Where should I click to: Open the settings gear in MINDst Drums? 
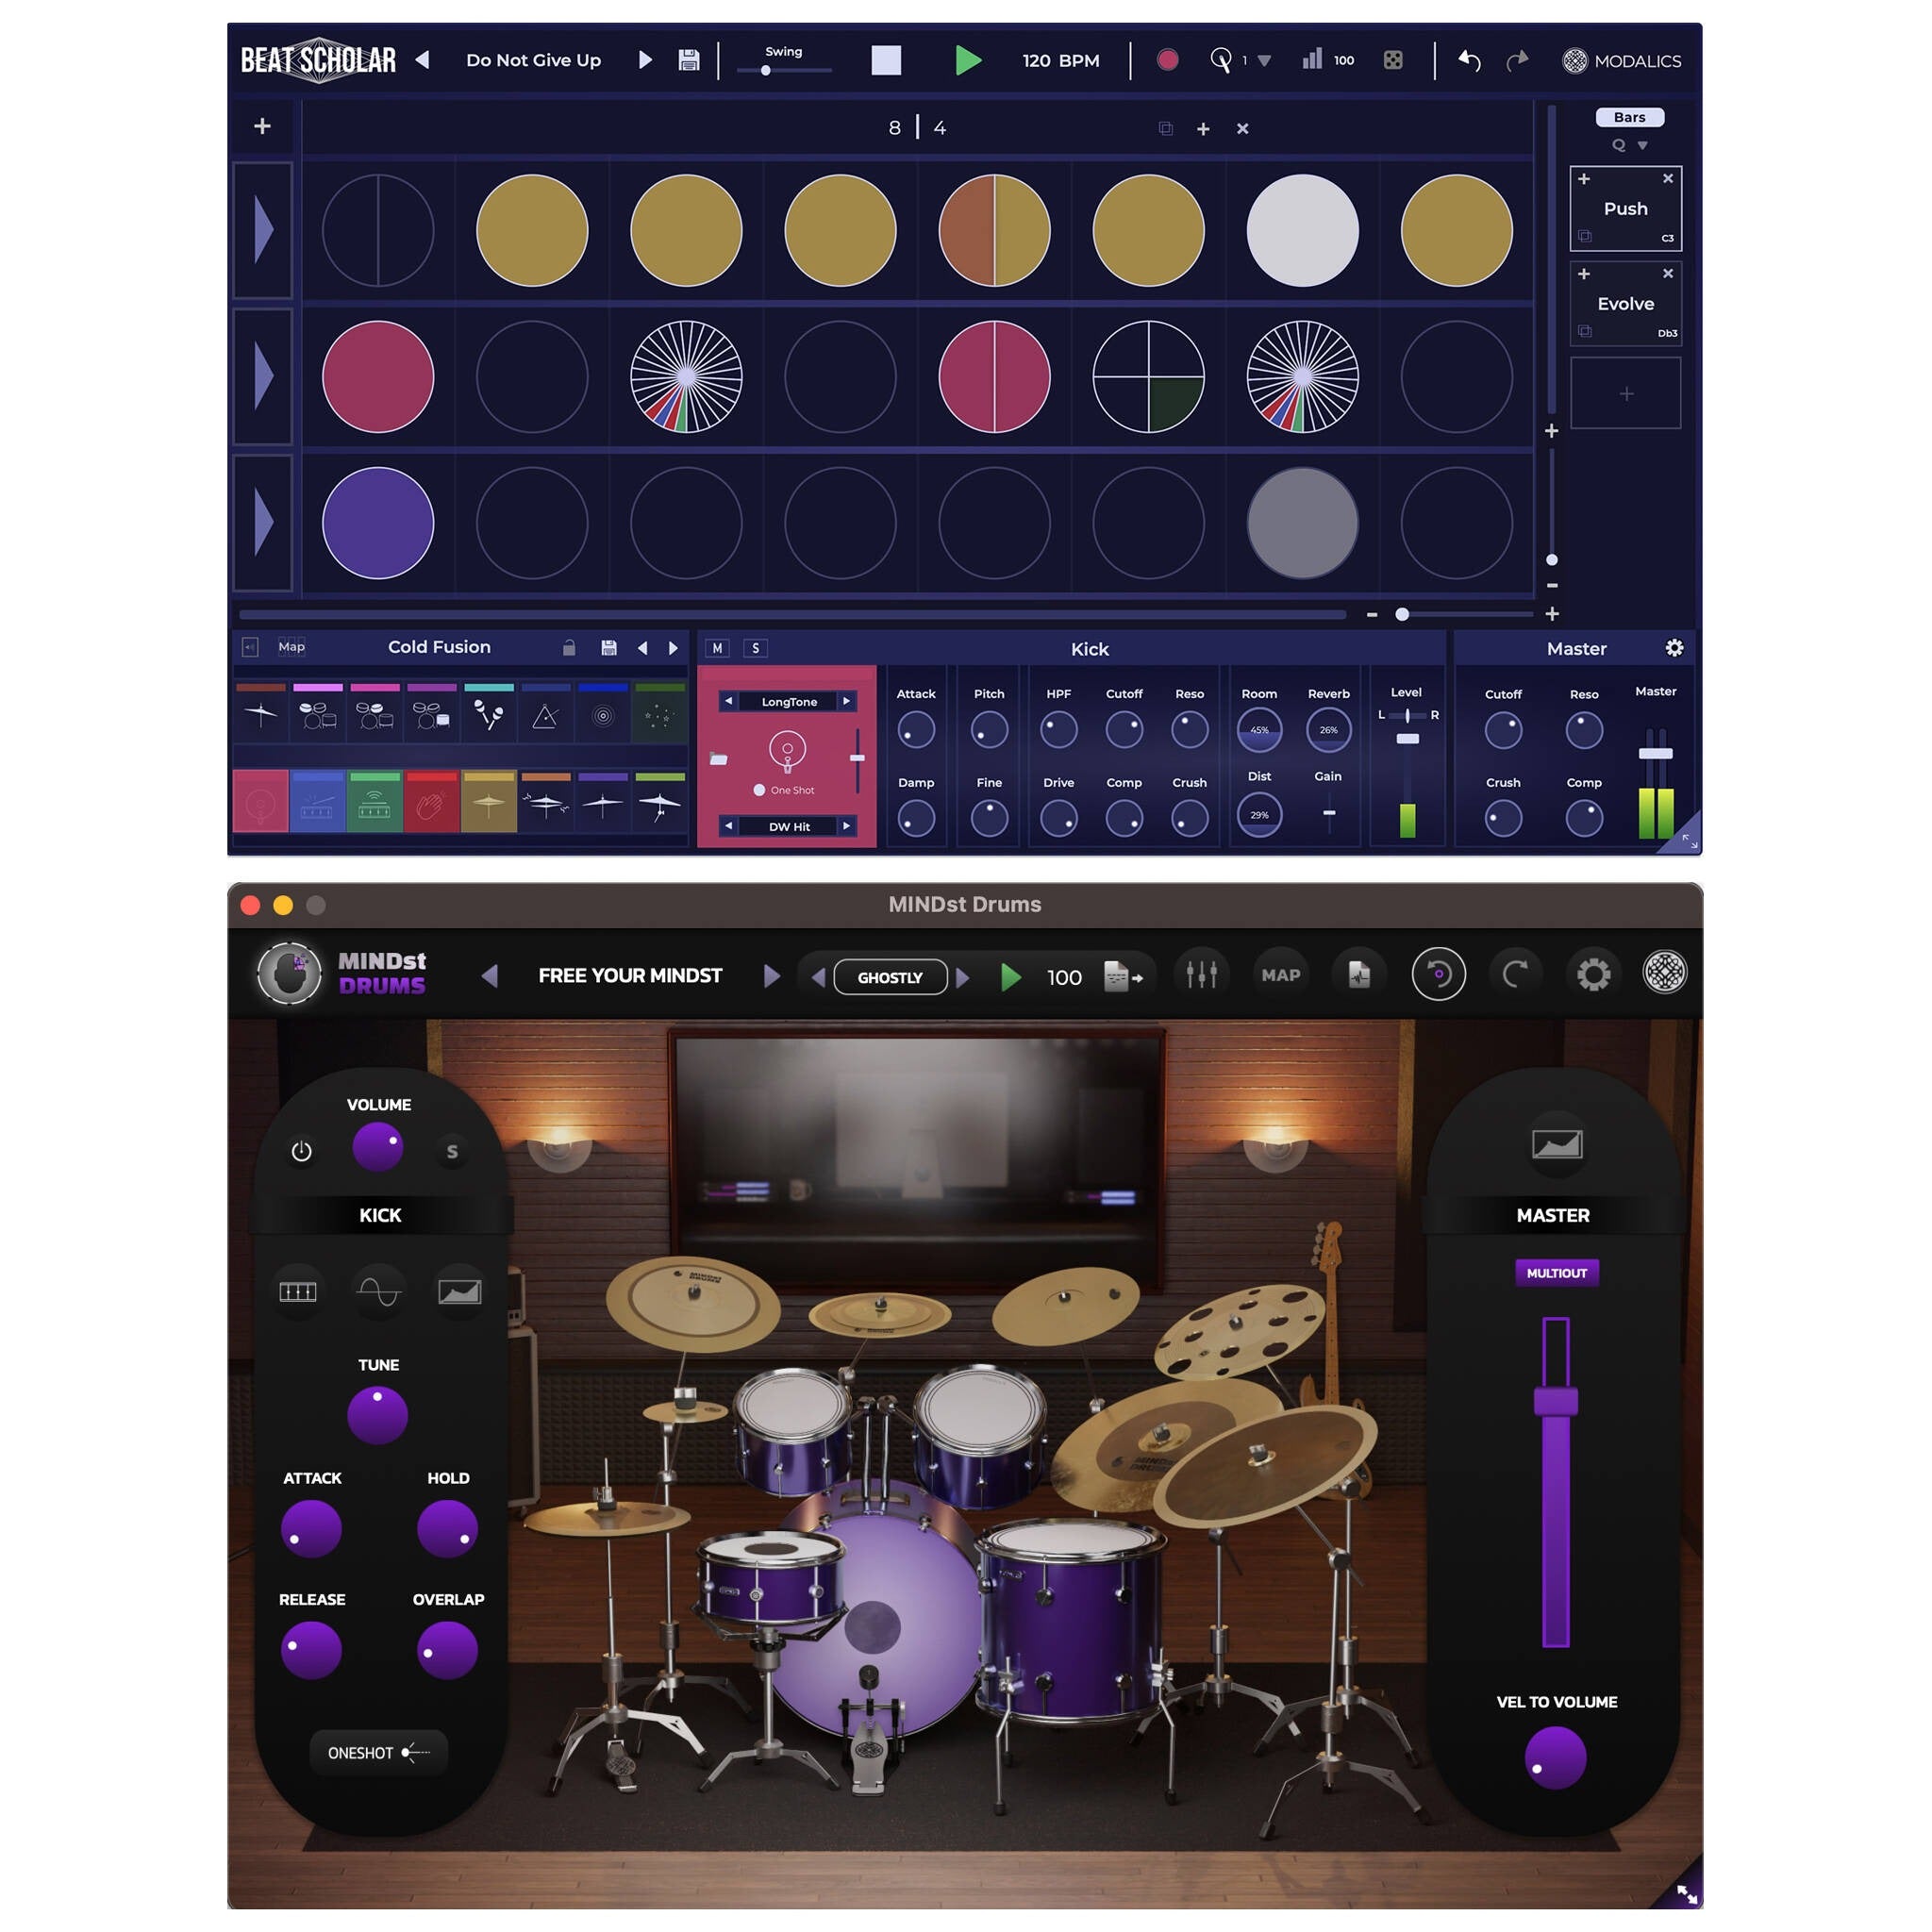click(x=1594, y=973)
